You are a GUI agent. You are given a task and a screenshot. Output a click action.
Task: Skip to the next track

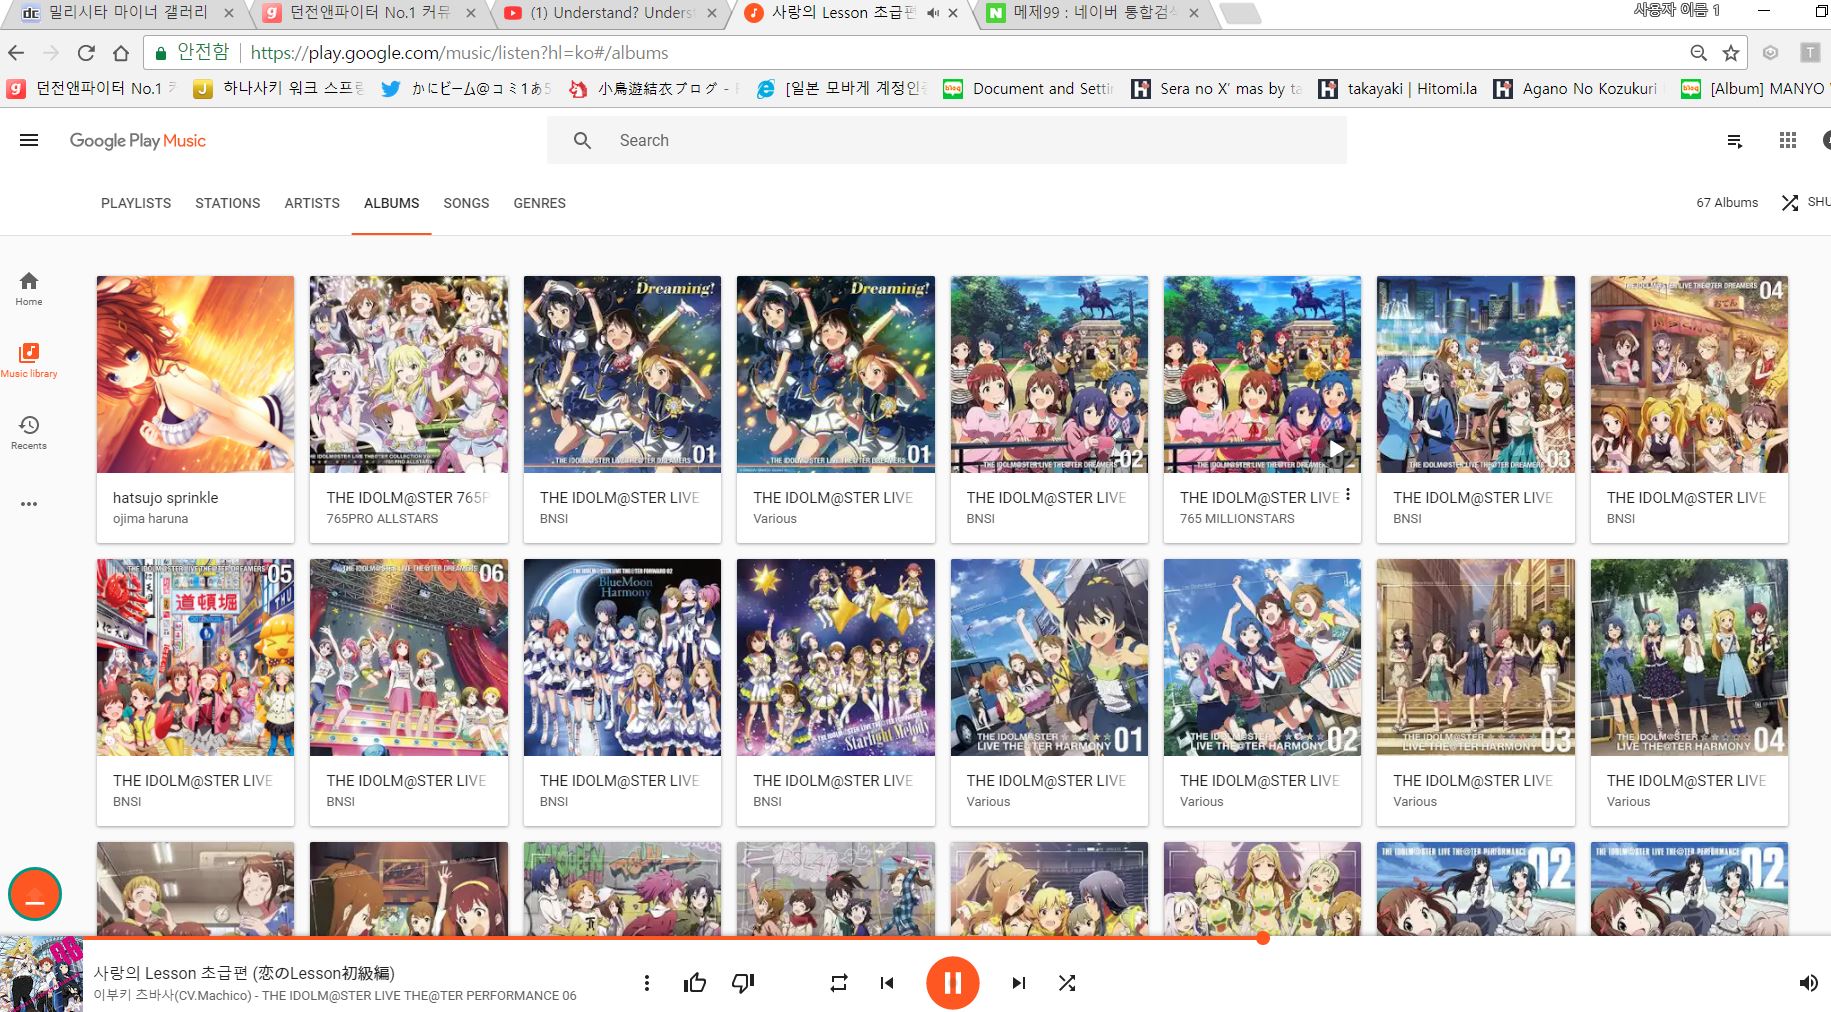[1018, 983]
